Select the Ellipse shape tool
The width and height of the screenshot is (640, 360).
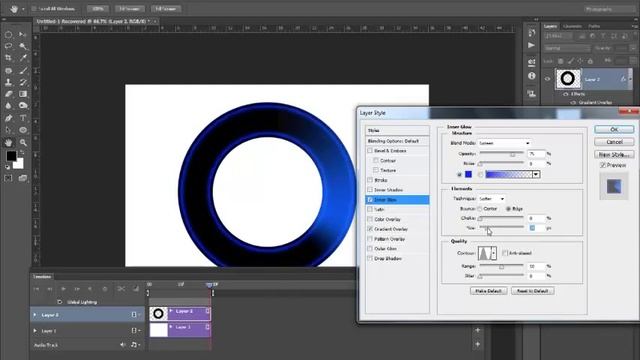pyautogui.click(x=23, y=130)
